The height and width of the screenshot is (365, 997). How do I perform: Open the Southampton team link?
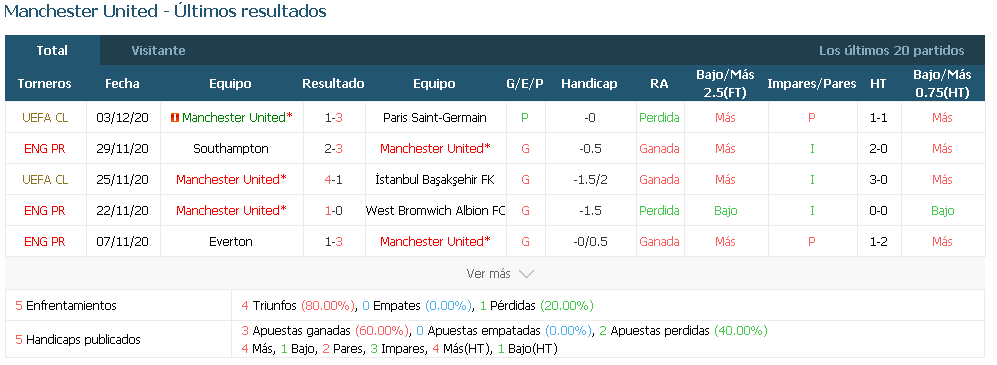(x=231, y=149)
